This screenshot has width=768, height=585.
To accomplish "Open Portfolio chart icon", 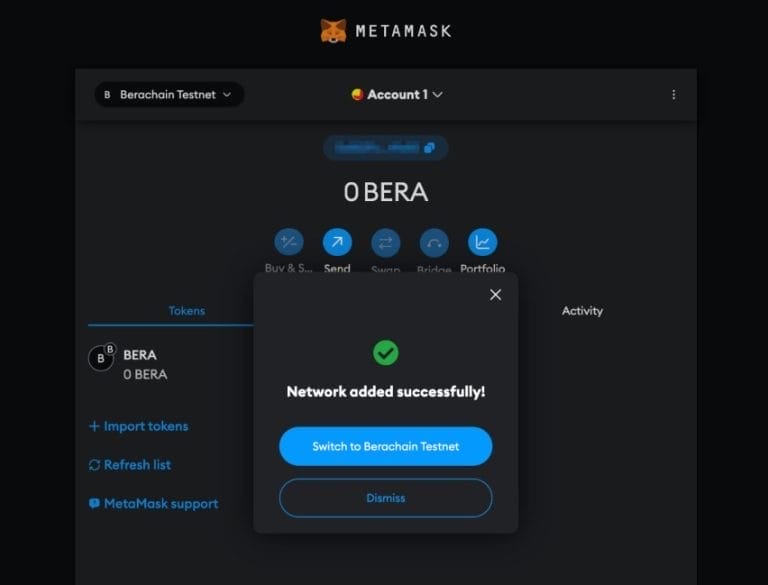I will coord(482,242).
